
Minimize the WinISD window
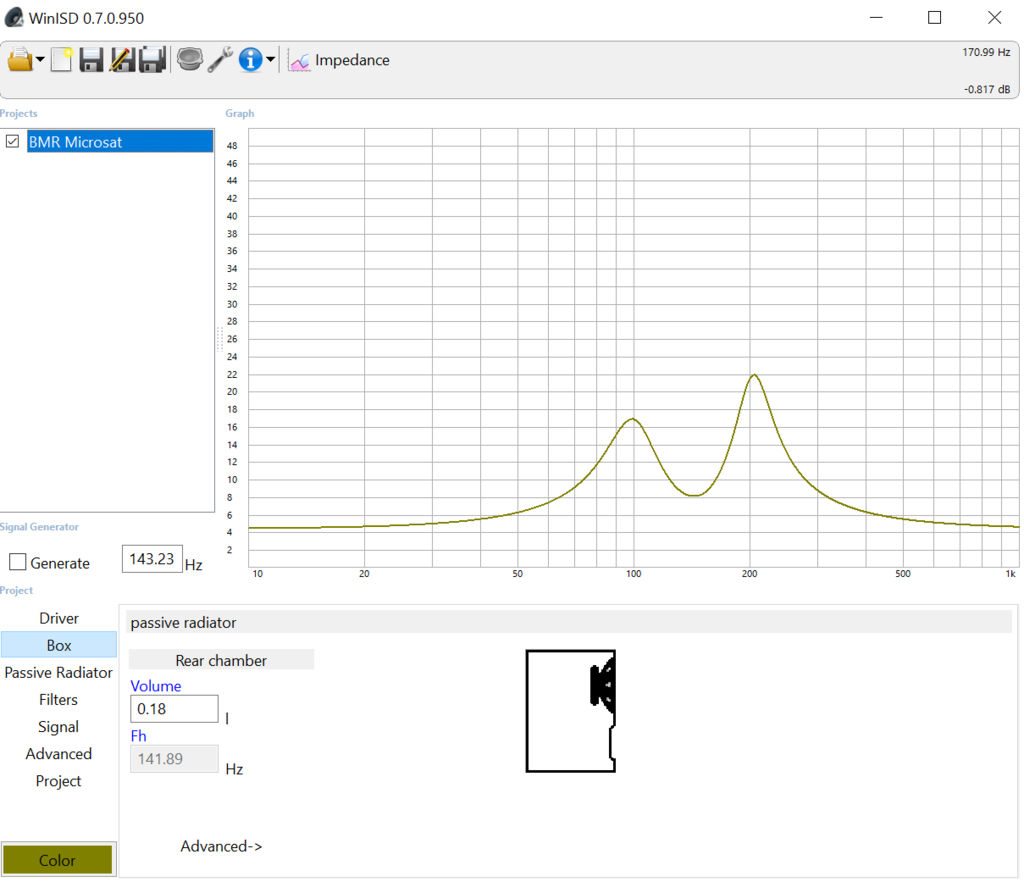tap(876, 18)
